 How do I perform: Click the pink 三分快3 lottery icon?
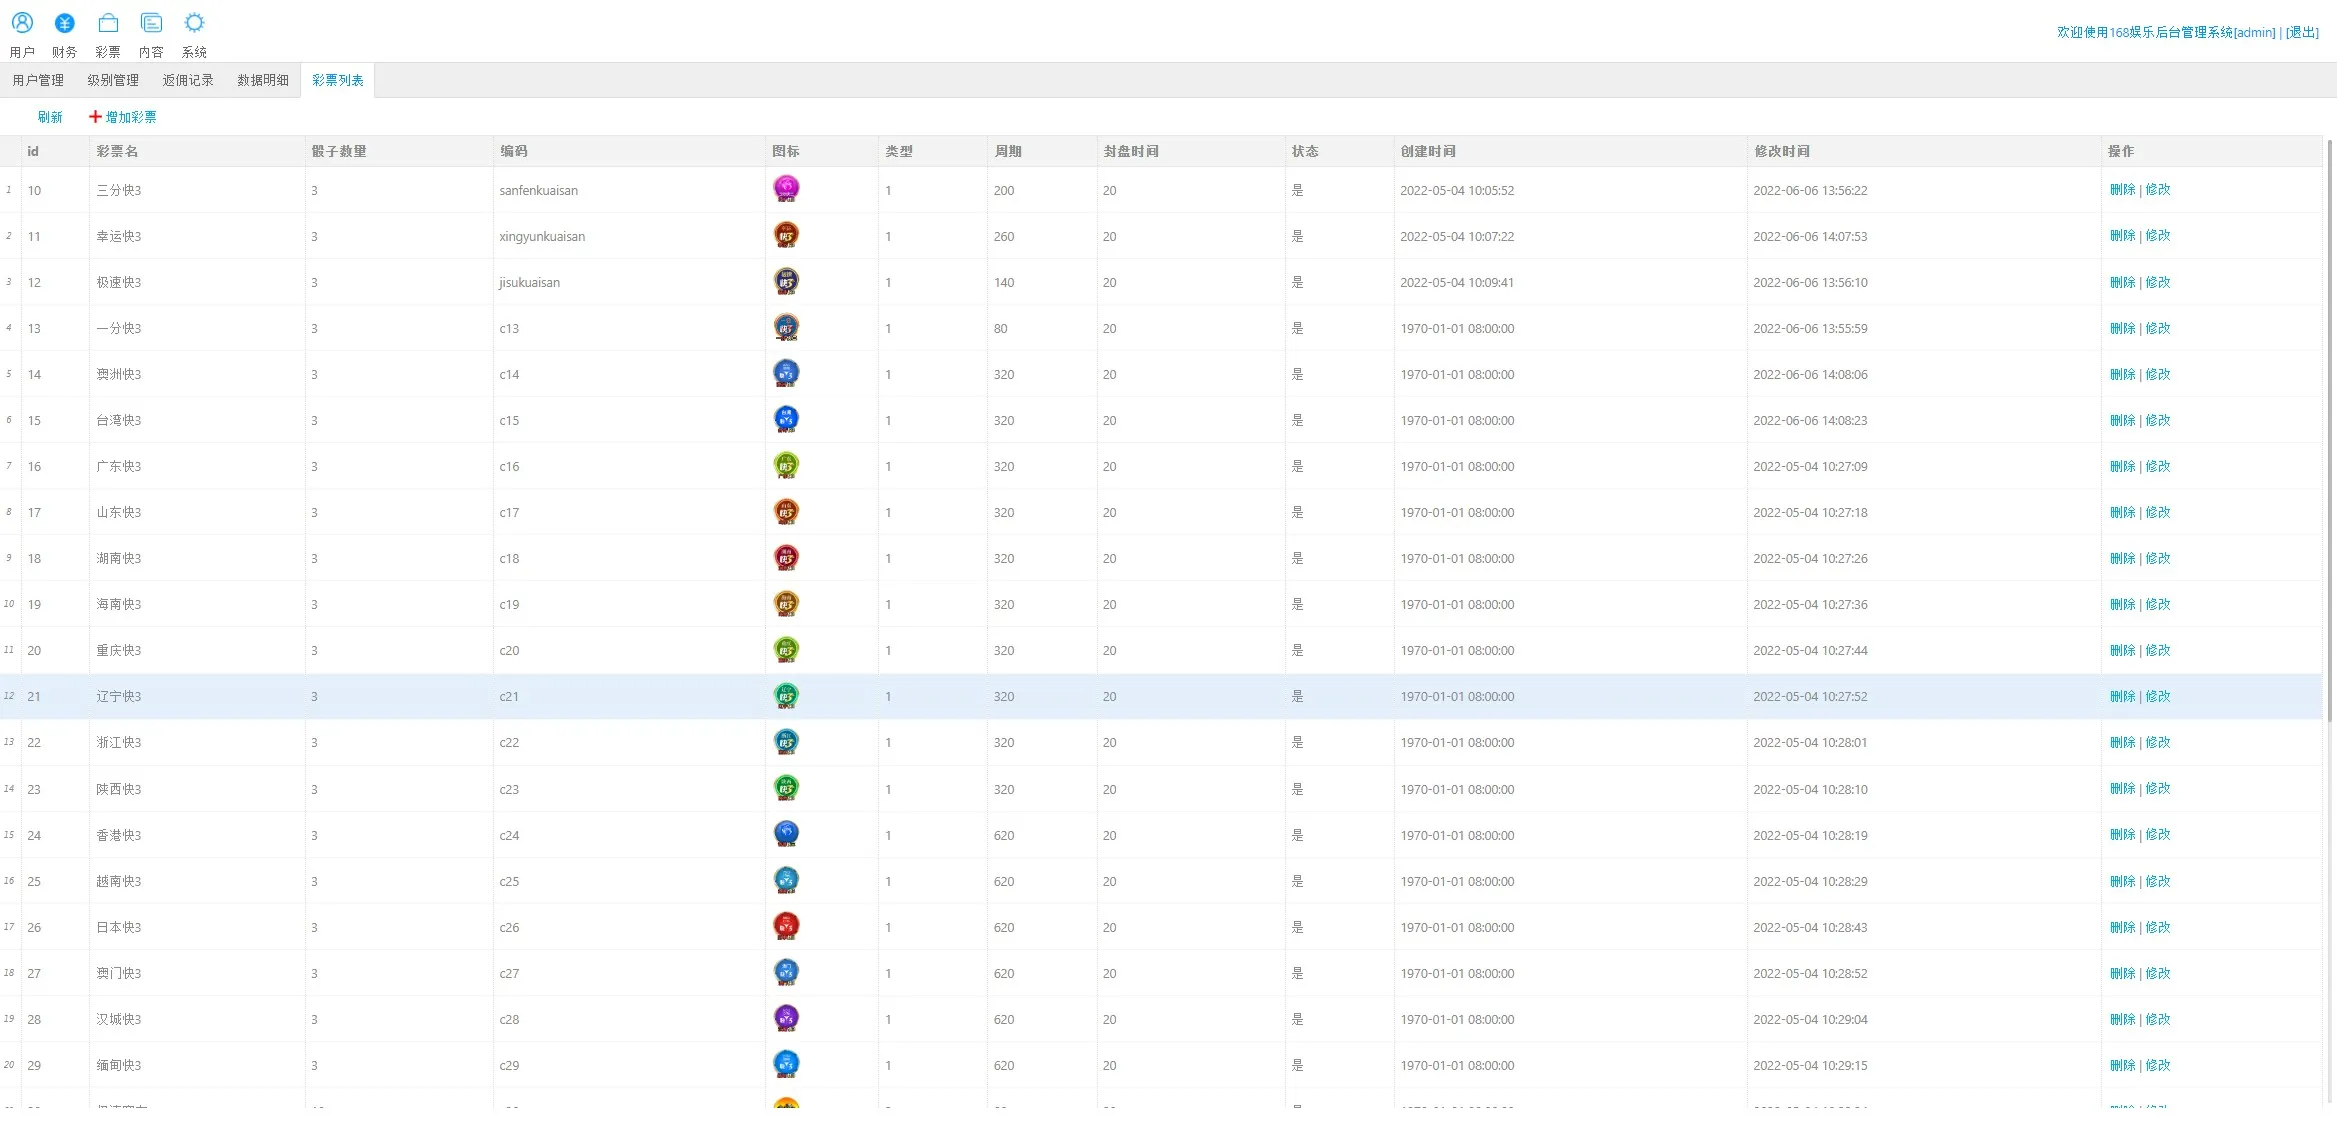[x=786, y=189]
